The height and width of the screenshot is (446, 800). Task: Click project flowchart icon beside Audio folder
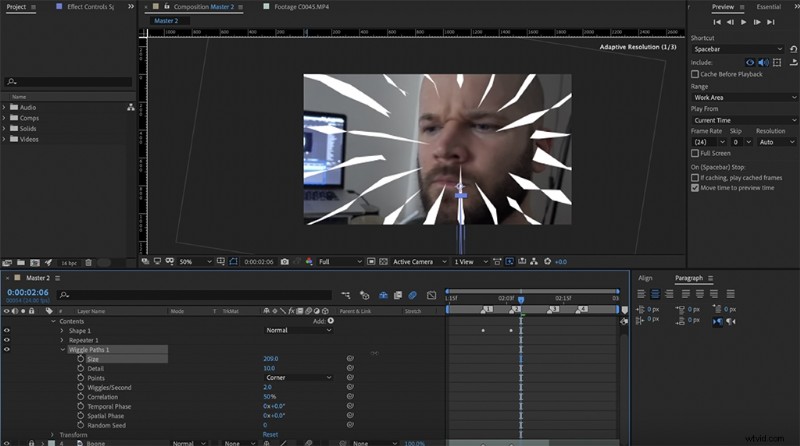pyautogui.click(x=131, y=107)
